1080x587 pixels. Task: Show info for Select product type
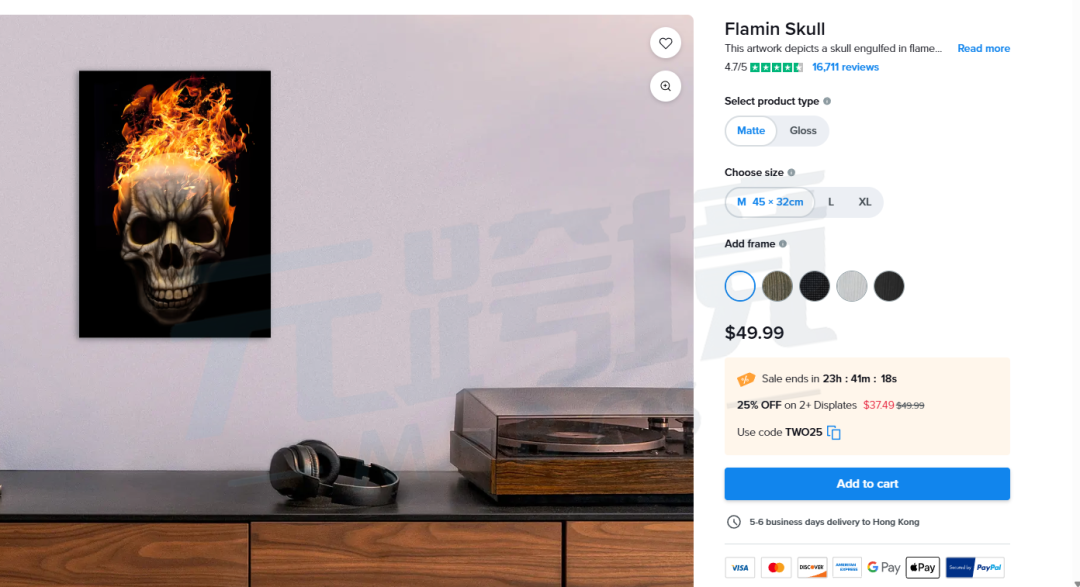(x=827, y=101)
